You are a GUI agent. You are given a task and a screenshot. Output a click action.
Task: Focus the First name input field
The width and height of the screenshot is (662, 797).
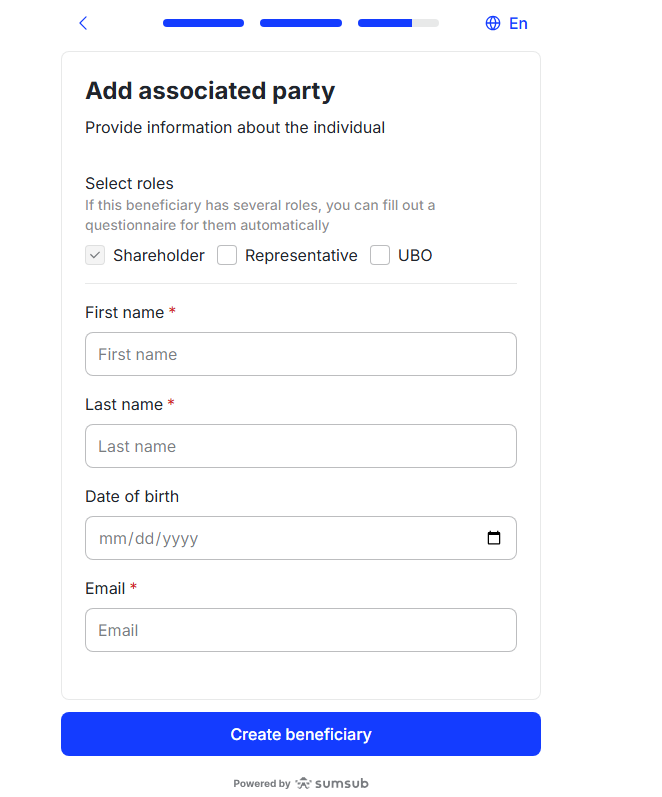[x=300, y=354]
